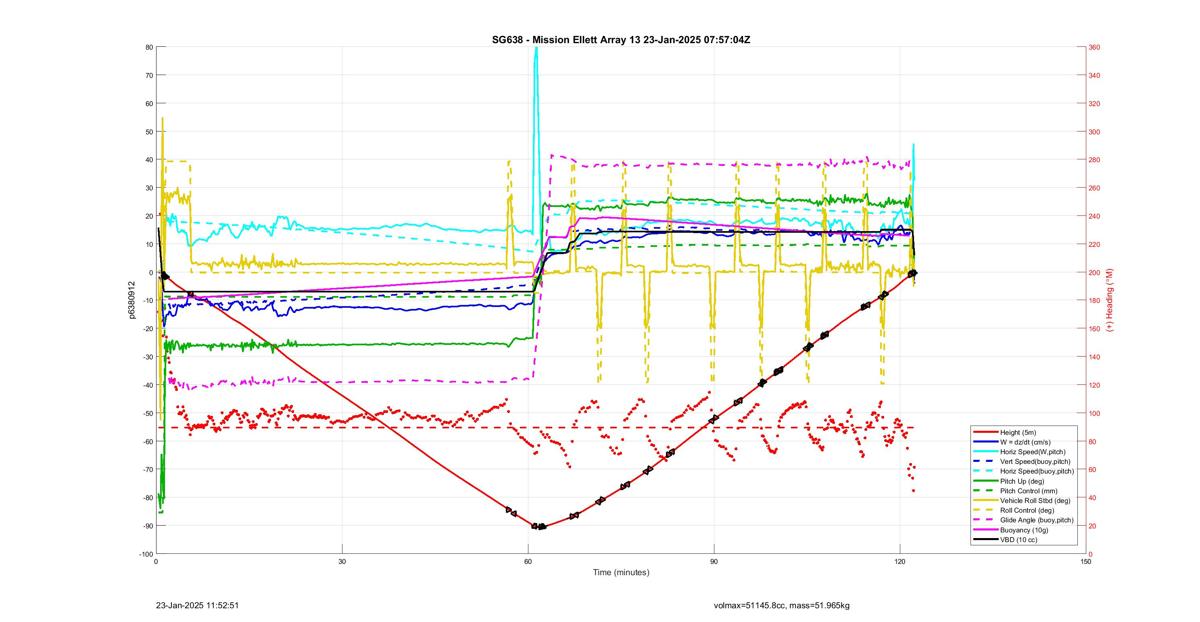This screenshot has height=622, width=1200.
Task: Click the 'p6380912' left axis label
Action: coord(131,300)
